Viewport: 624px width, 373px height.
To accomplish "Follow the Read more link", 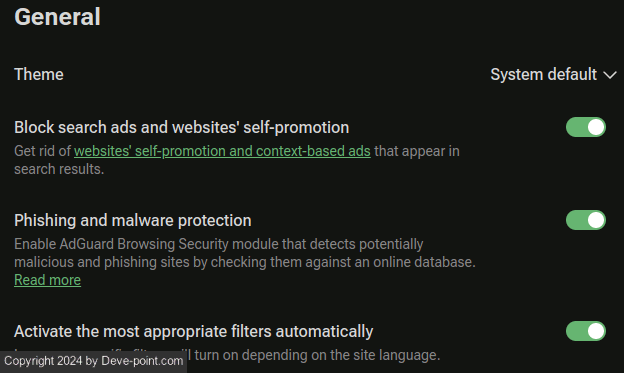I will coord(47,280).
